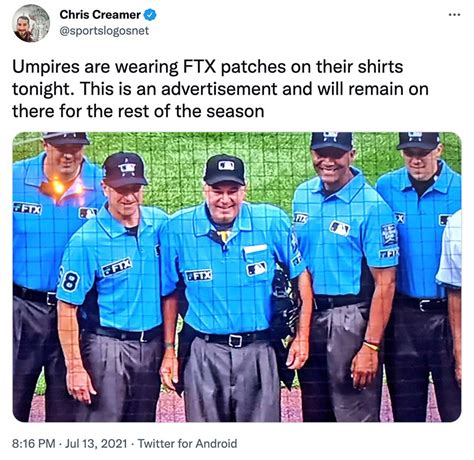This screenshot has width=474, height=460.
Task: Open the @sportslogosnet handle link
Action: click(104, 31)
